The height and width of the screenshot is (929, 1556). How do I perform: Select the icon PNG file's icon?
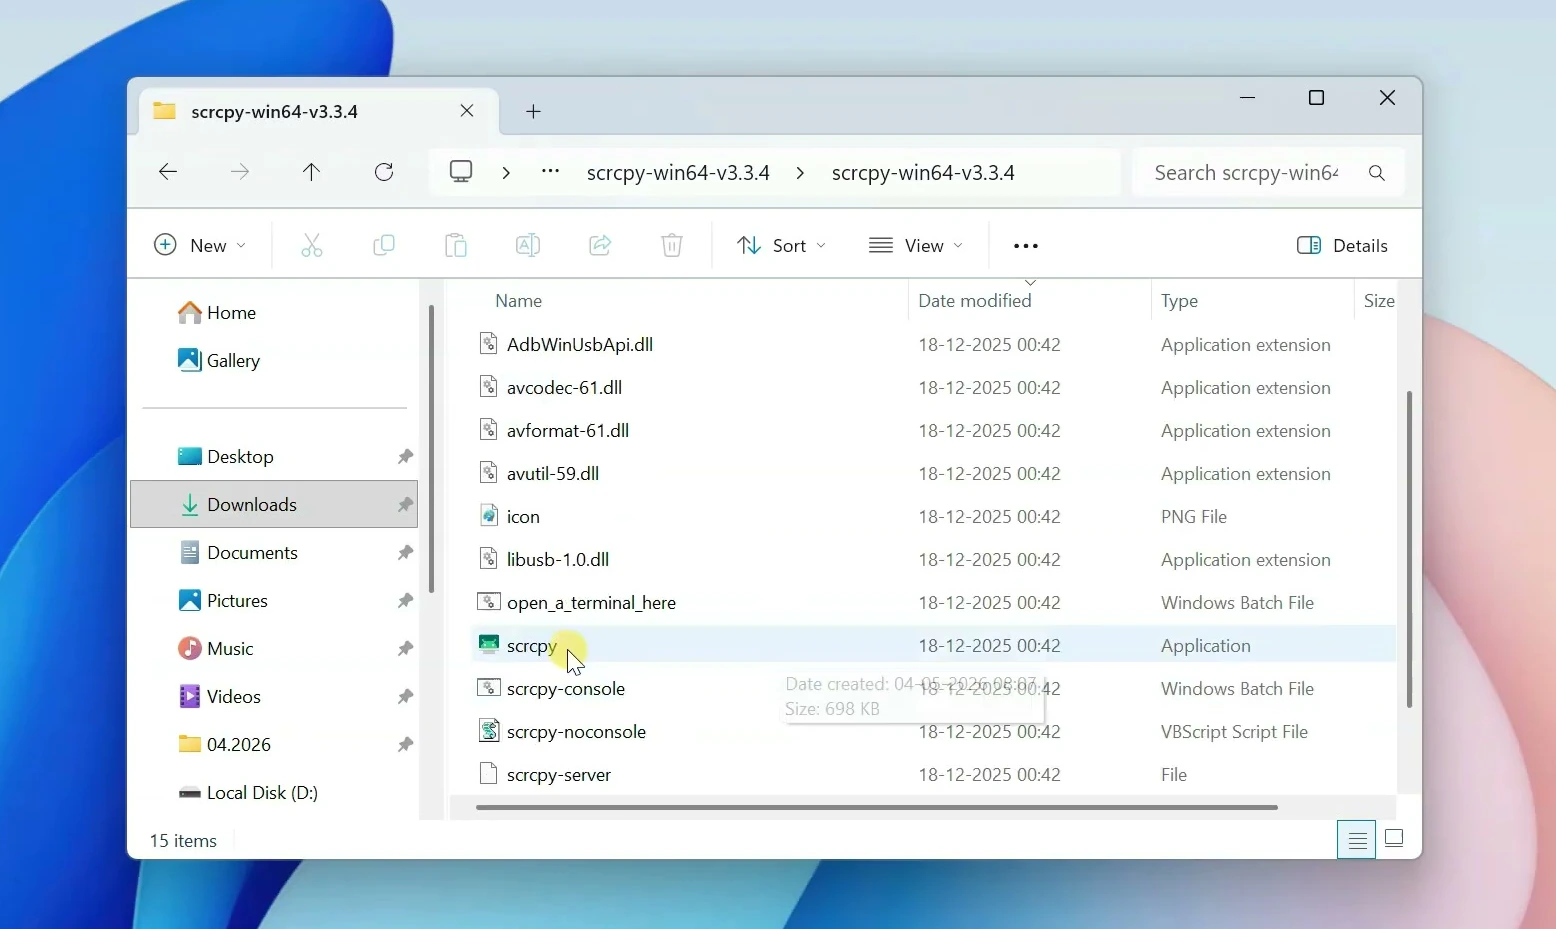tap(488, 516)
